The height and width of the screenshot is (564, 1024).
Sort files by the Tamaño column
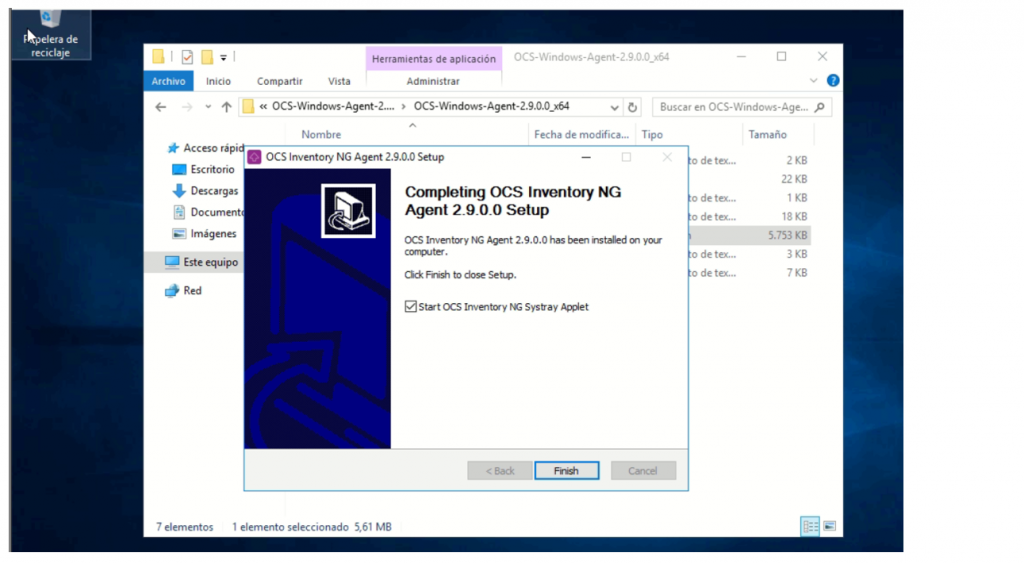point(767,134)
